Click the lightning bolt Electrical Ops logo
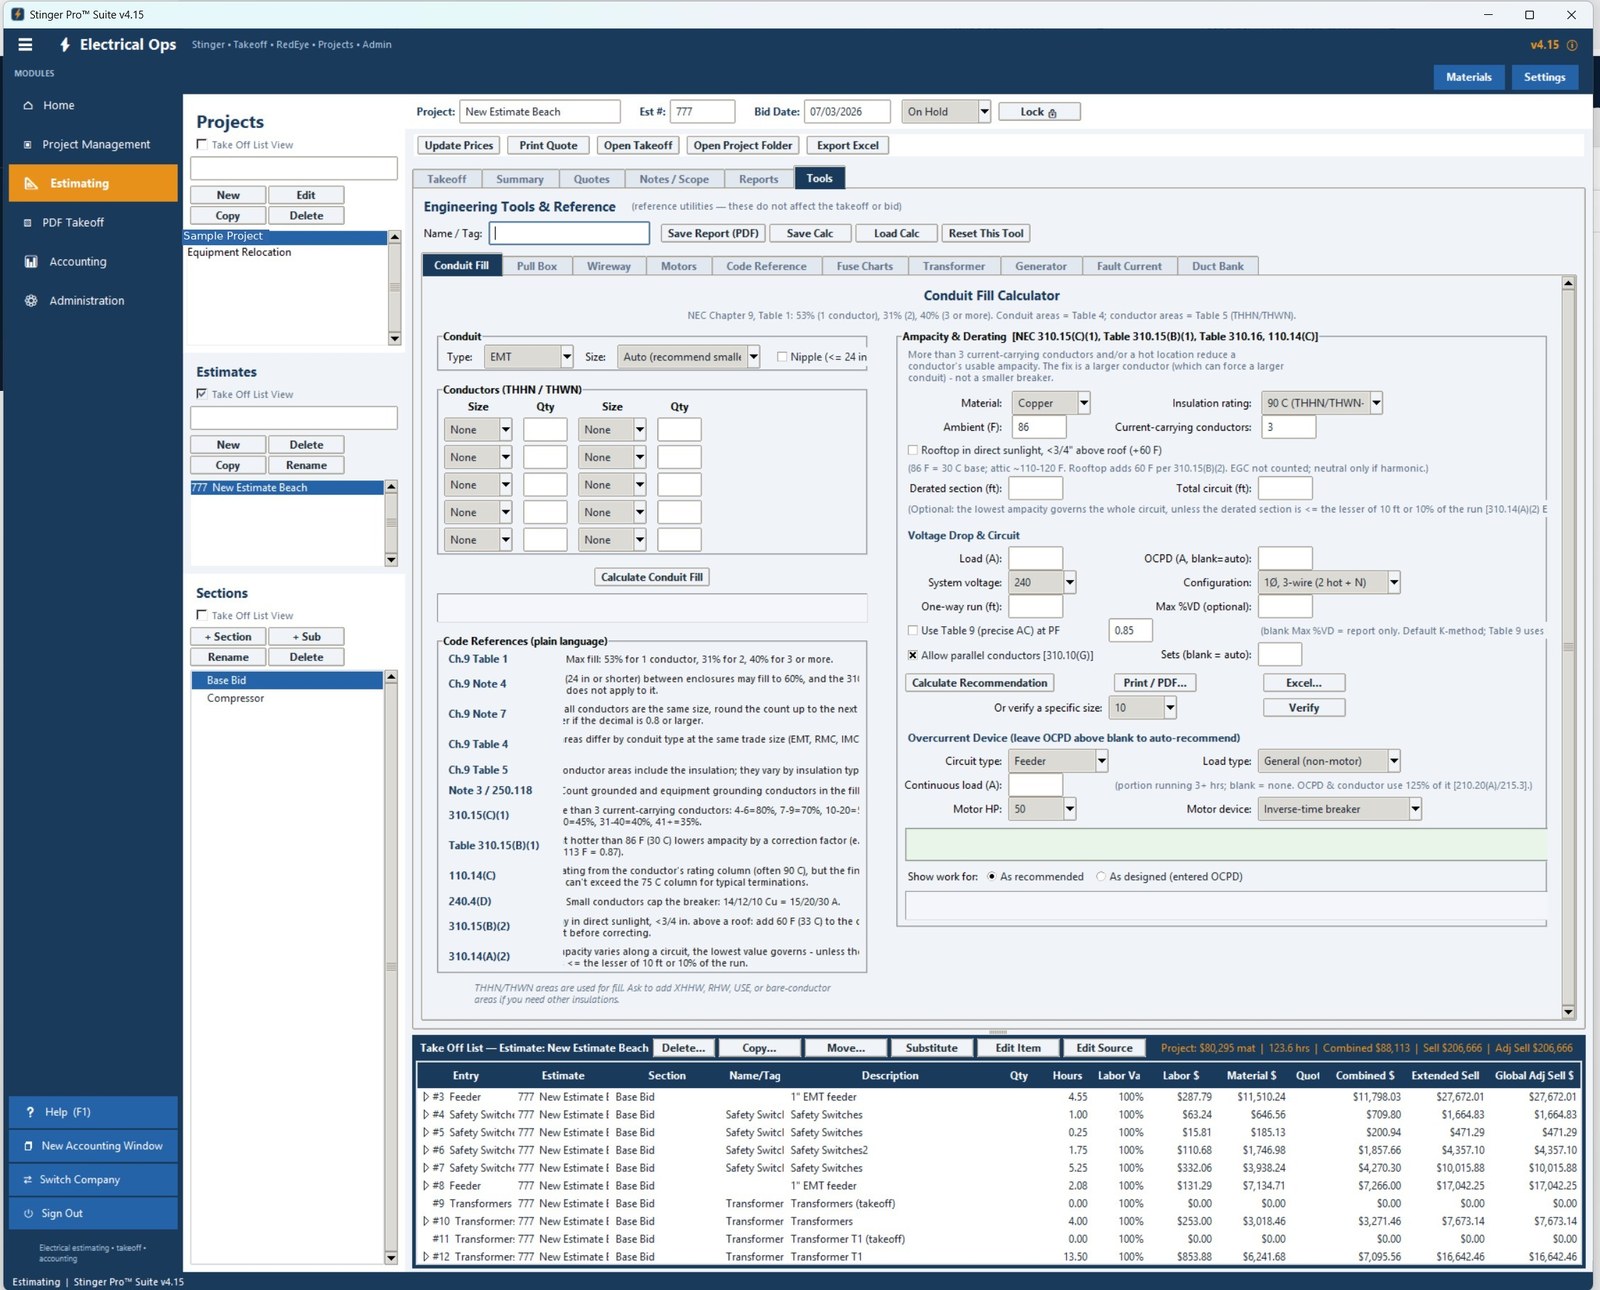The image size is (1600, 1290). [65, 44]
